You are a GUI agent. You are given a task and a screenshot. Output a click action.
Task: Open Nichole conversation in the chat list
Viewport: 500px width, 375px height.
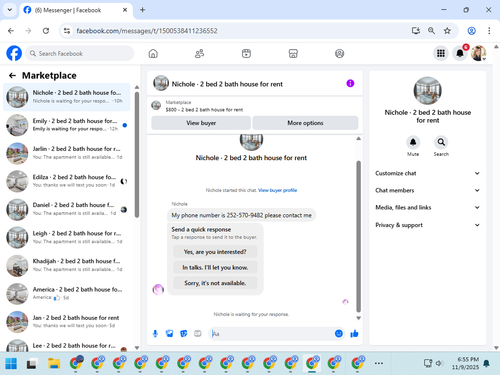(67, 97)
